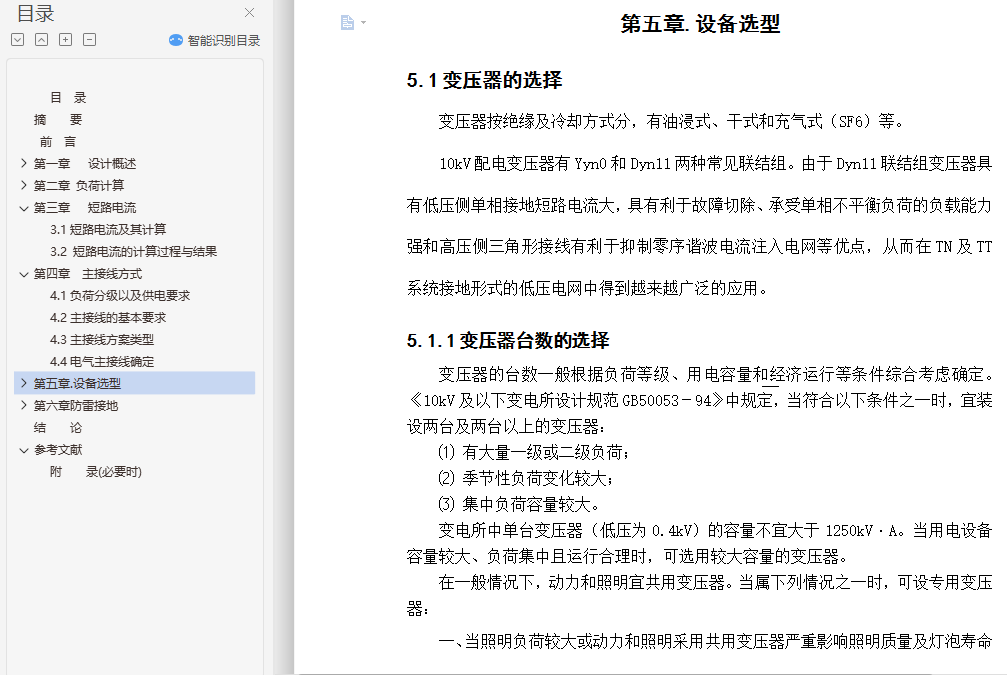1007x675 pixels.
Task: Click the 目录 pane title
Action: [35, 13]
